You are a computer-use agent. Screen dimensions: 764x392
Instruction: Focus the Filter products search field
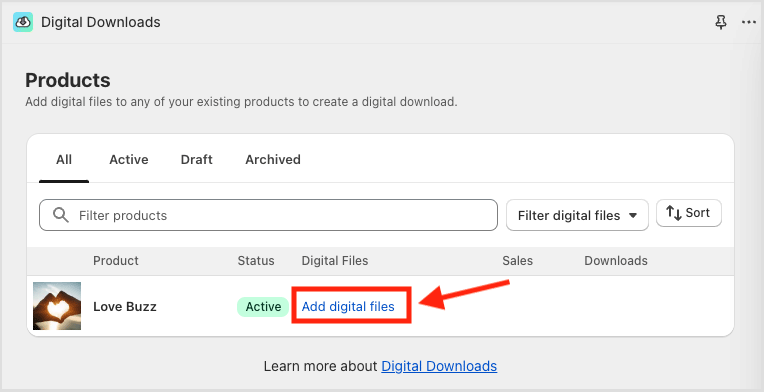click(268, 215)
